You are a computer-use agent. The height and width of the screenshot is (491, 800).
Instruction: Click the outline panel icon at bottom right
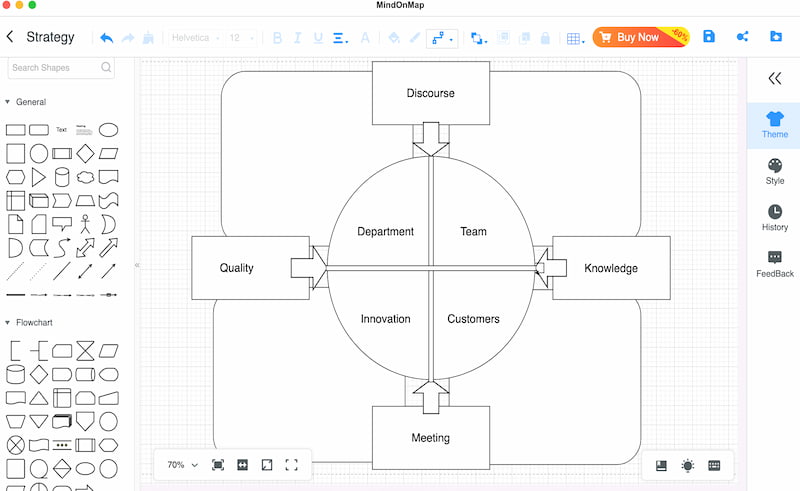pos(661,465)
